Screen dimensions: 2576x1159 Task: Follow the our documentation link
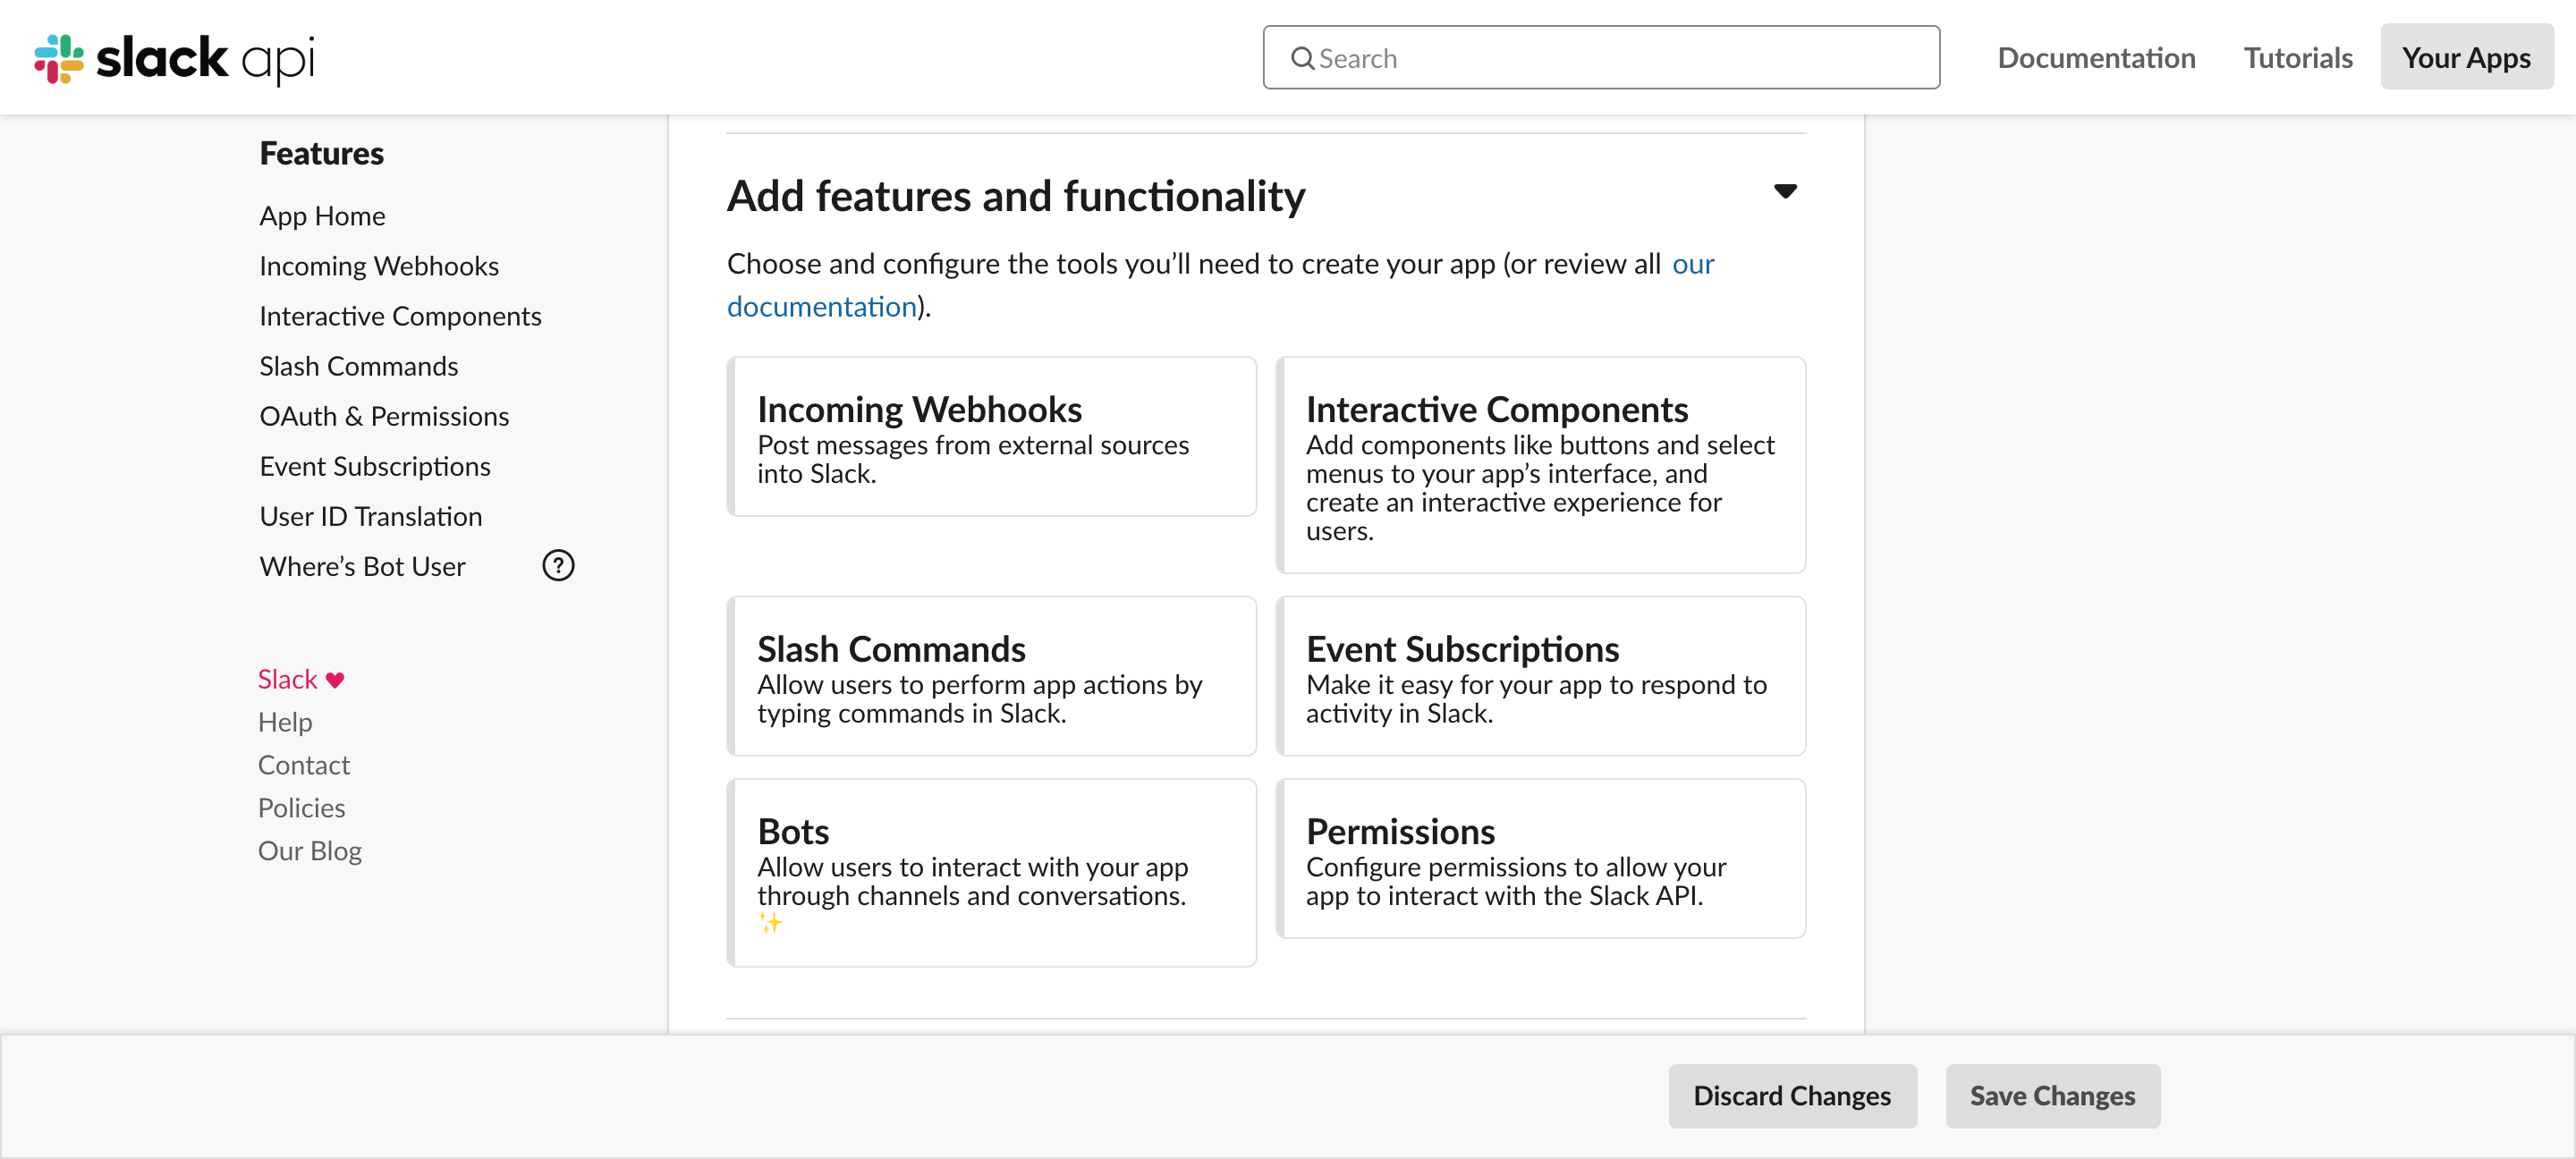click(822, 307)
